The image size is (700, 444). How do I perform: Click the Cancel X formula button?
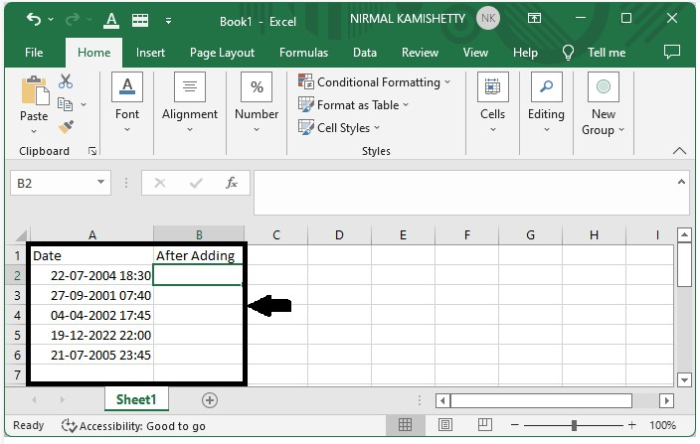click(160, 183)
